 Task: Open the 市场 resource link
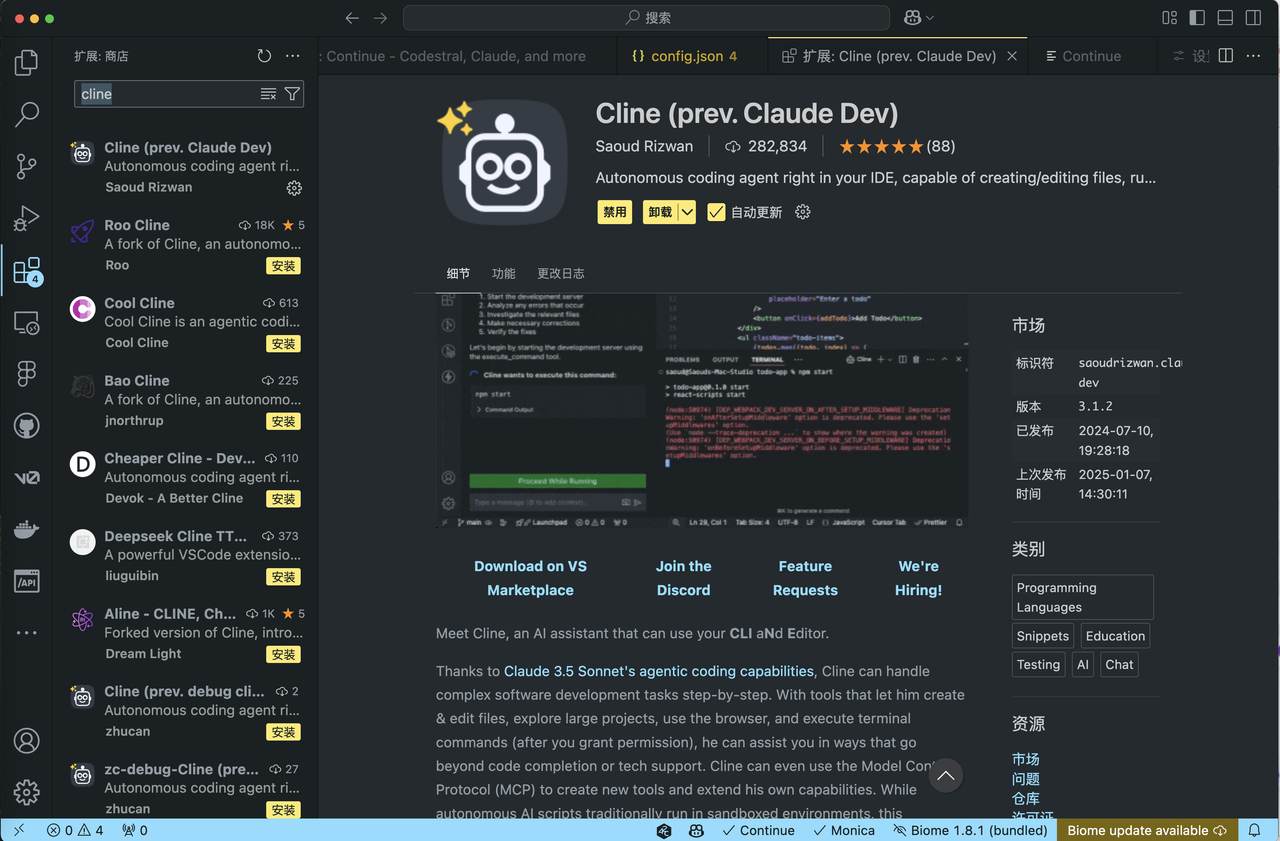coord(1026,759)
